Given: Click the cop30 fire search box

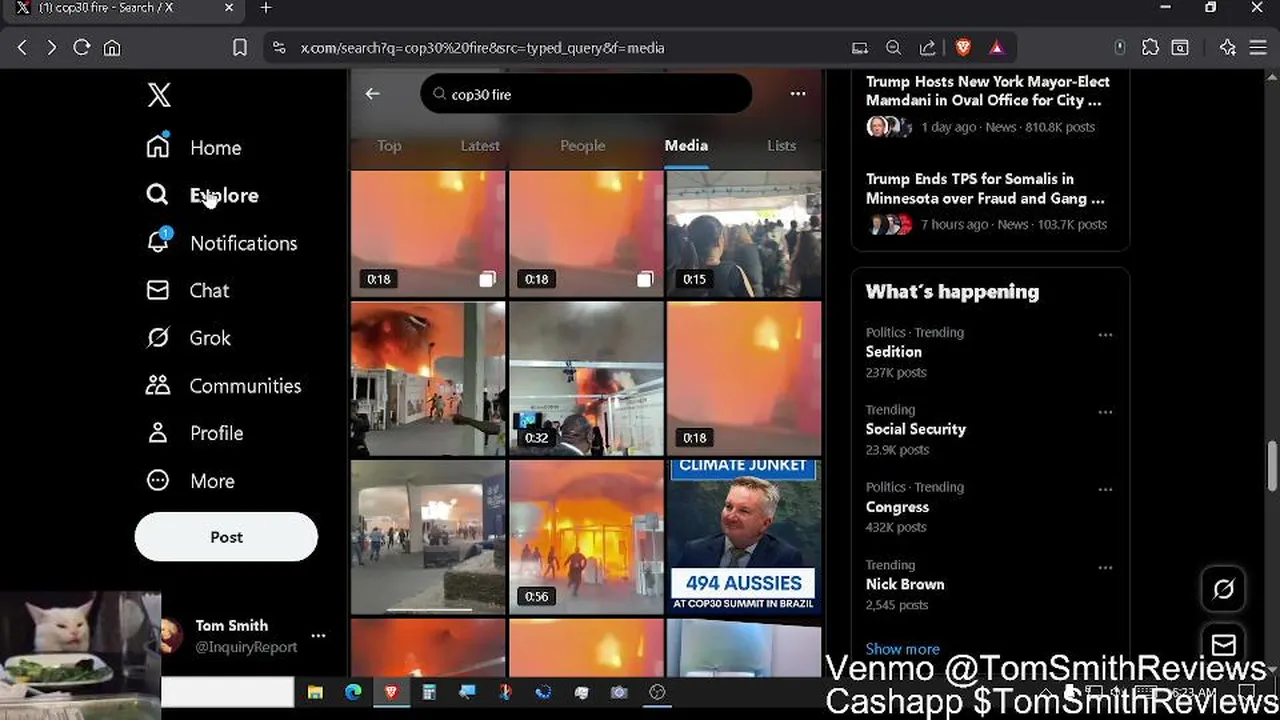Looking at the screenshot, I should pos(586,94).
